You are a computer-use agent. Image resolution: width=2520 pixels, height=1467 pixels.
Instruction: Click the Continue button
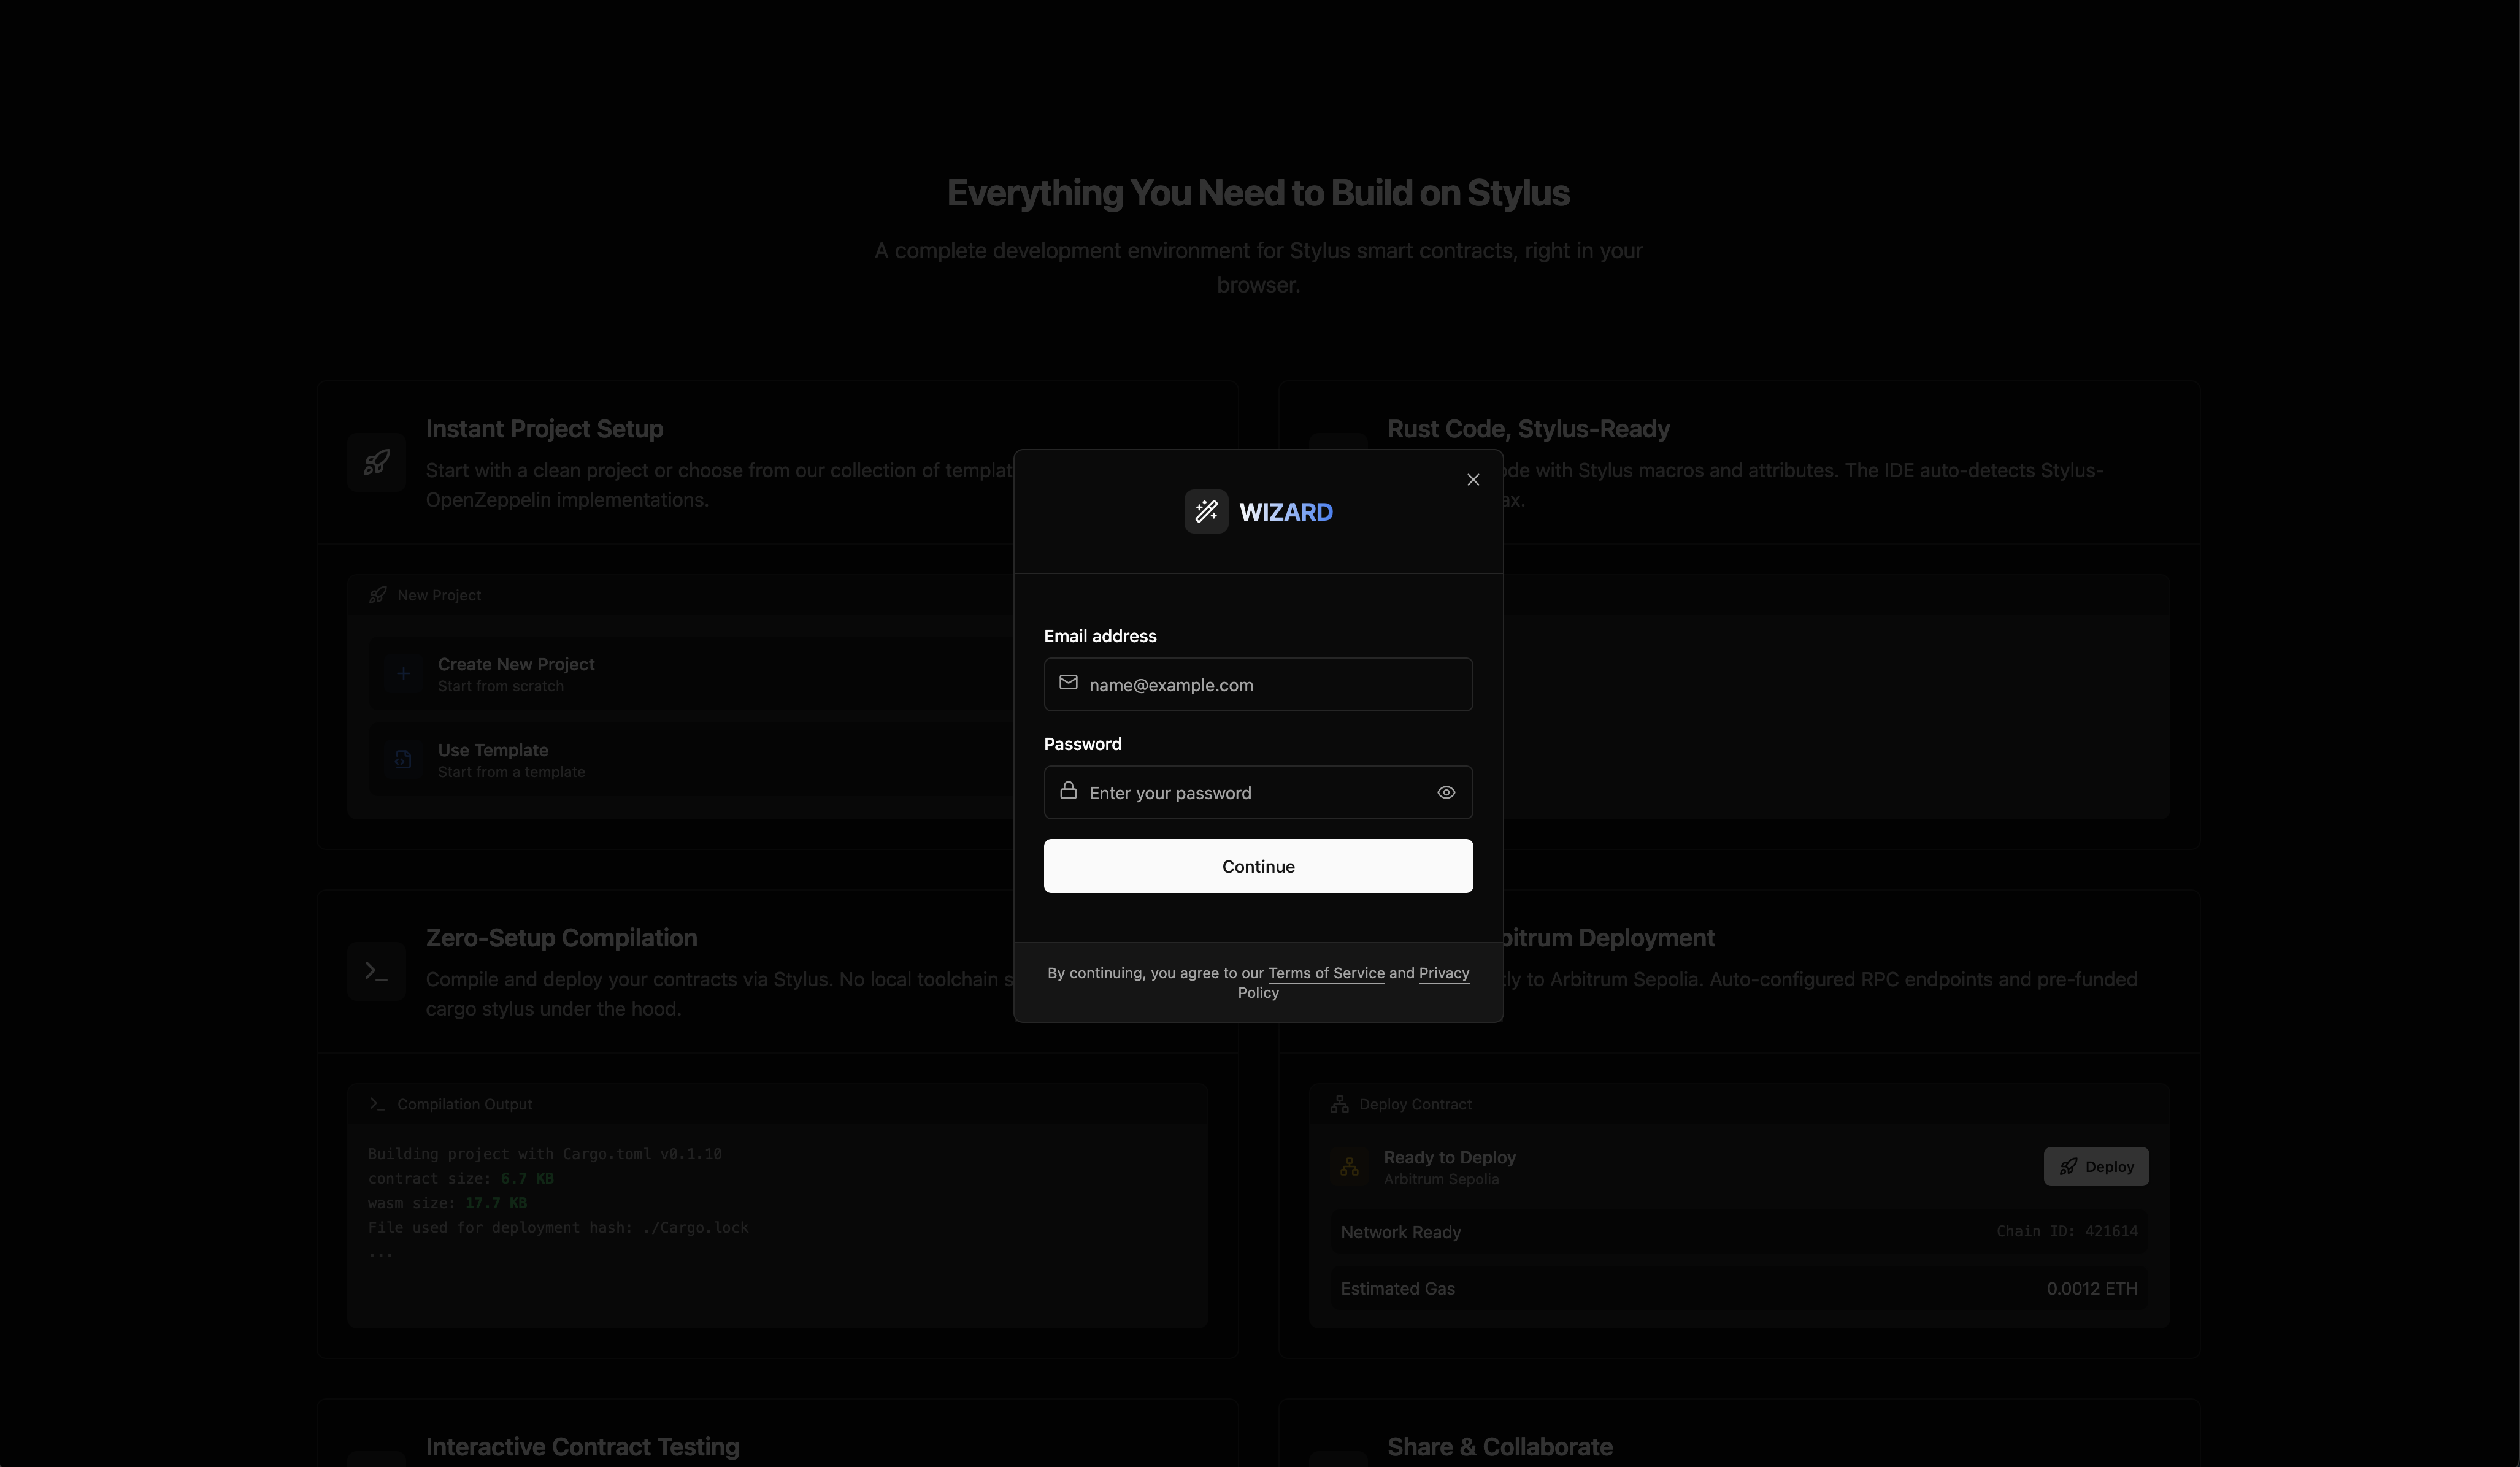click(x=1258, y=866)
